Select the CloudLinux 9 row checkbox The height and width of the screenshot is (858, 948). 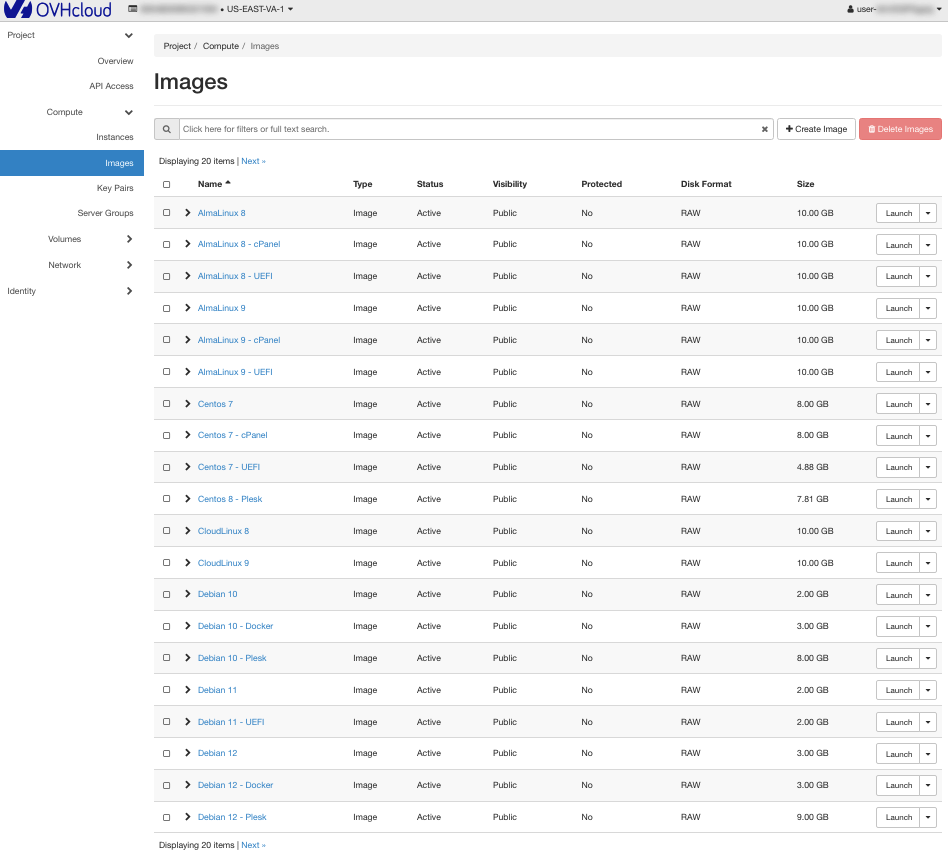click(166, 563)
